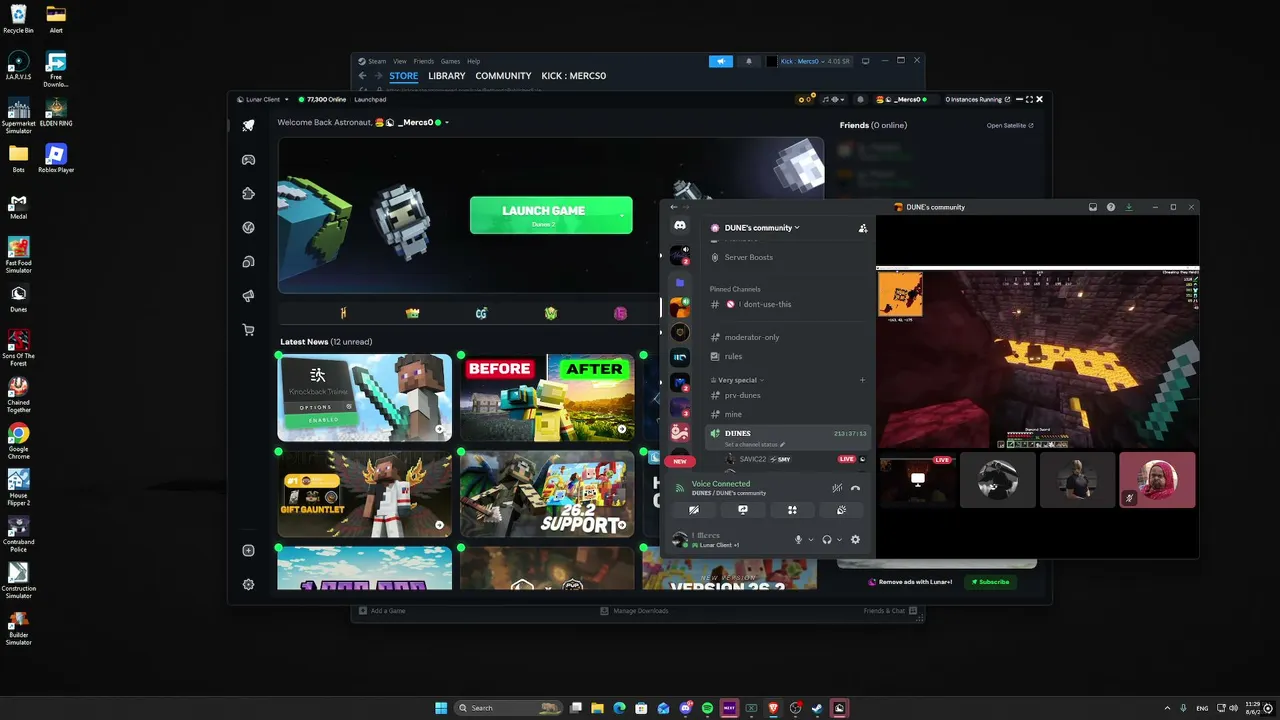Edit the Set a channel status text

coord(755,445)
